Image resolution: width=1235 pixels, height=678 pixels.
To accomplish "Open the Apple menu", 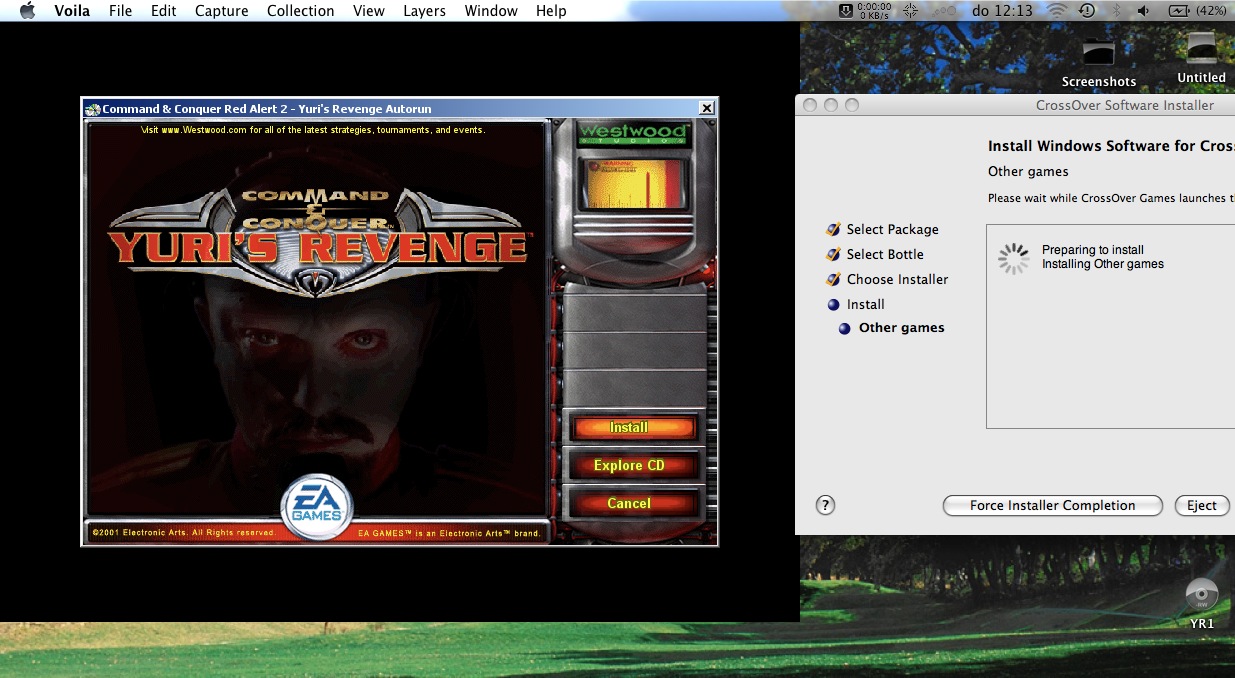I will tap(27, 11).
